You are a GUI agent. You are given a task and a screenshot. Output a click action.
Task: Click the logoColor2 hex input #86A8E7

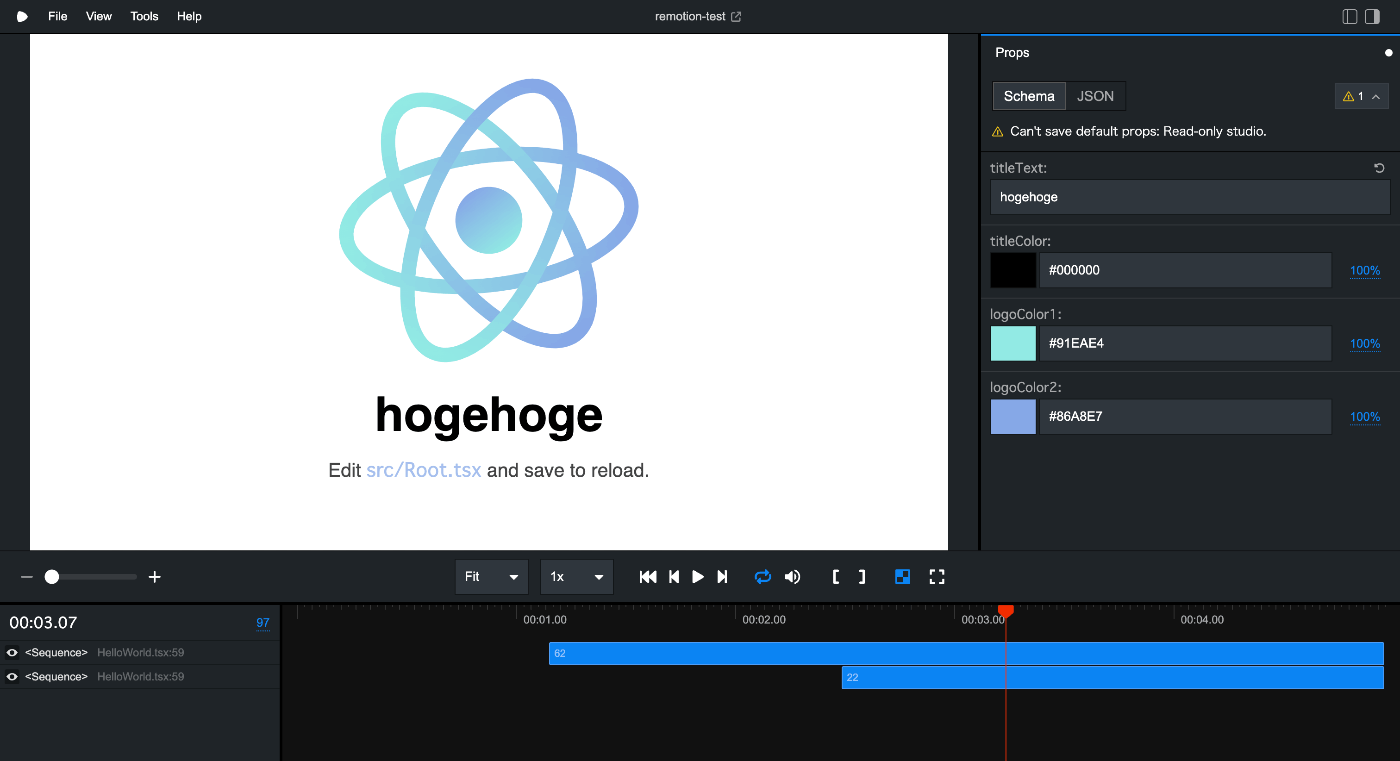click(x=1185, y=416)
